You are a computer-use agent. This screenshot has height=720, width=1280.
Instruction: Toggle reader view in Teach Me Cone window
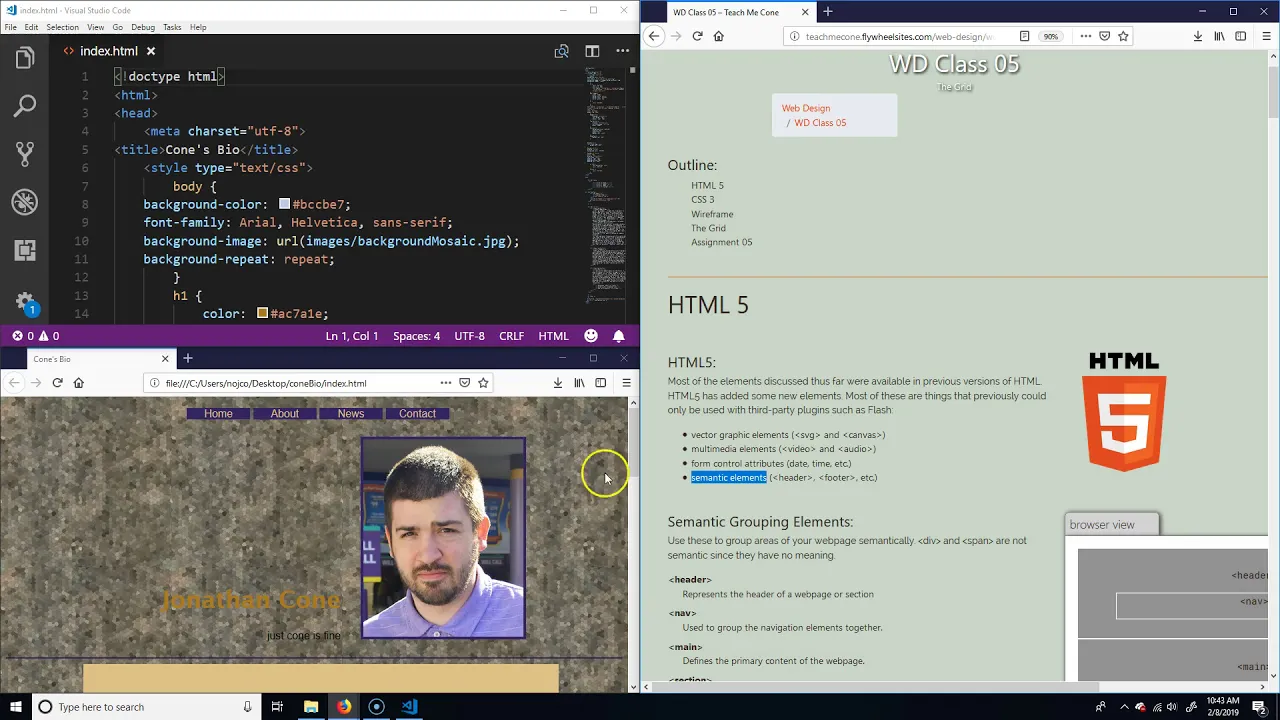point(1024,36)
